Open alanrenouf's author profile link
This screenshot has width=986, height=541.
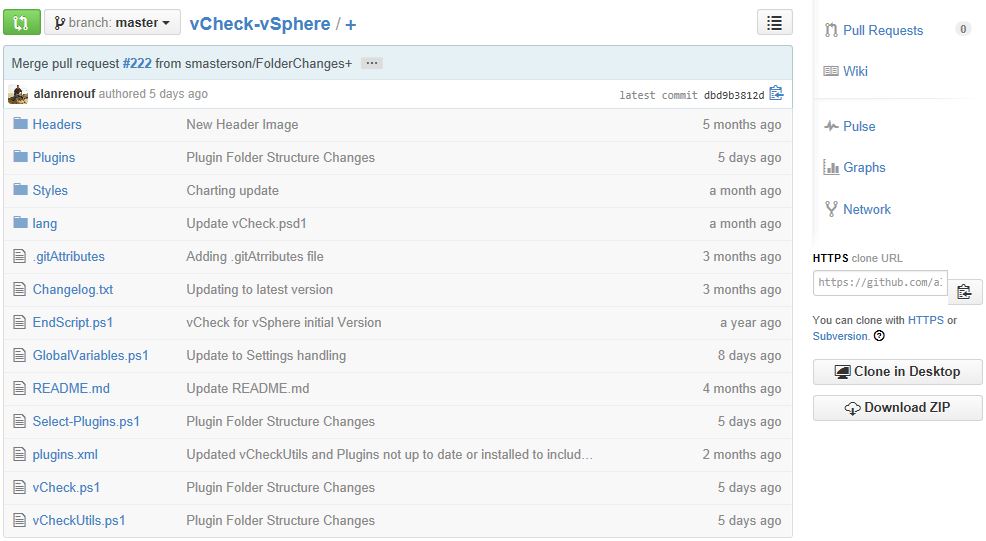pyautogui.click(x=64, y=94)
